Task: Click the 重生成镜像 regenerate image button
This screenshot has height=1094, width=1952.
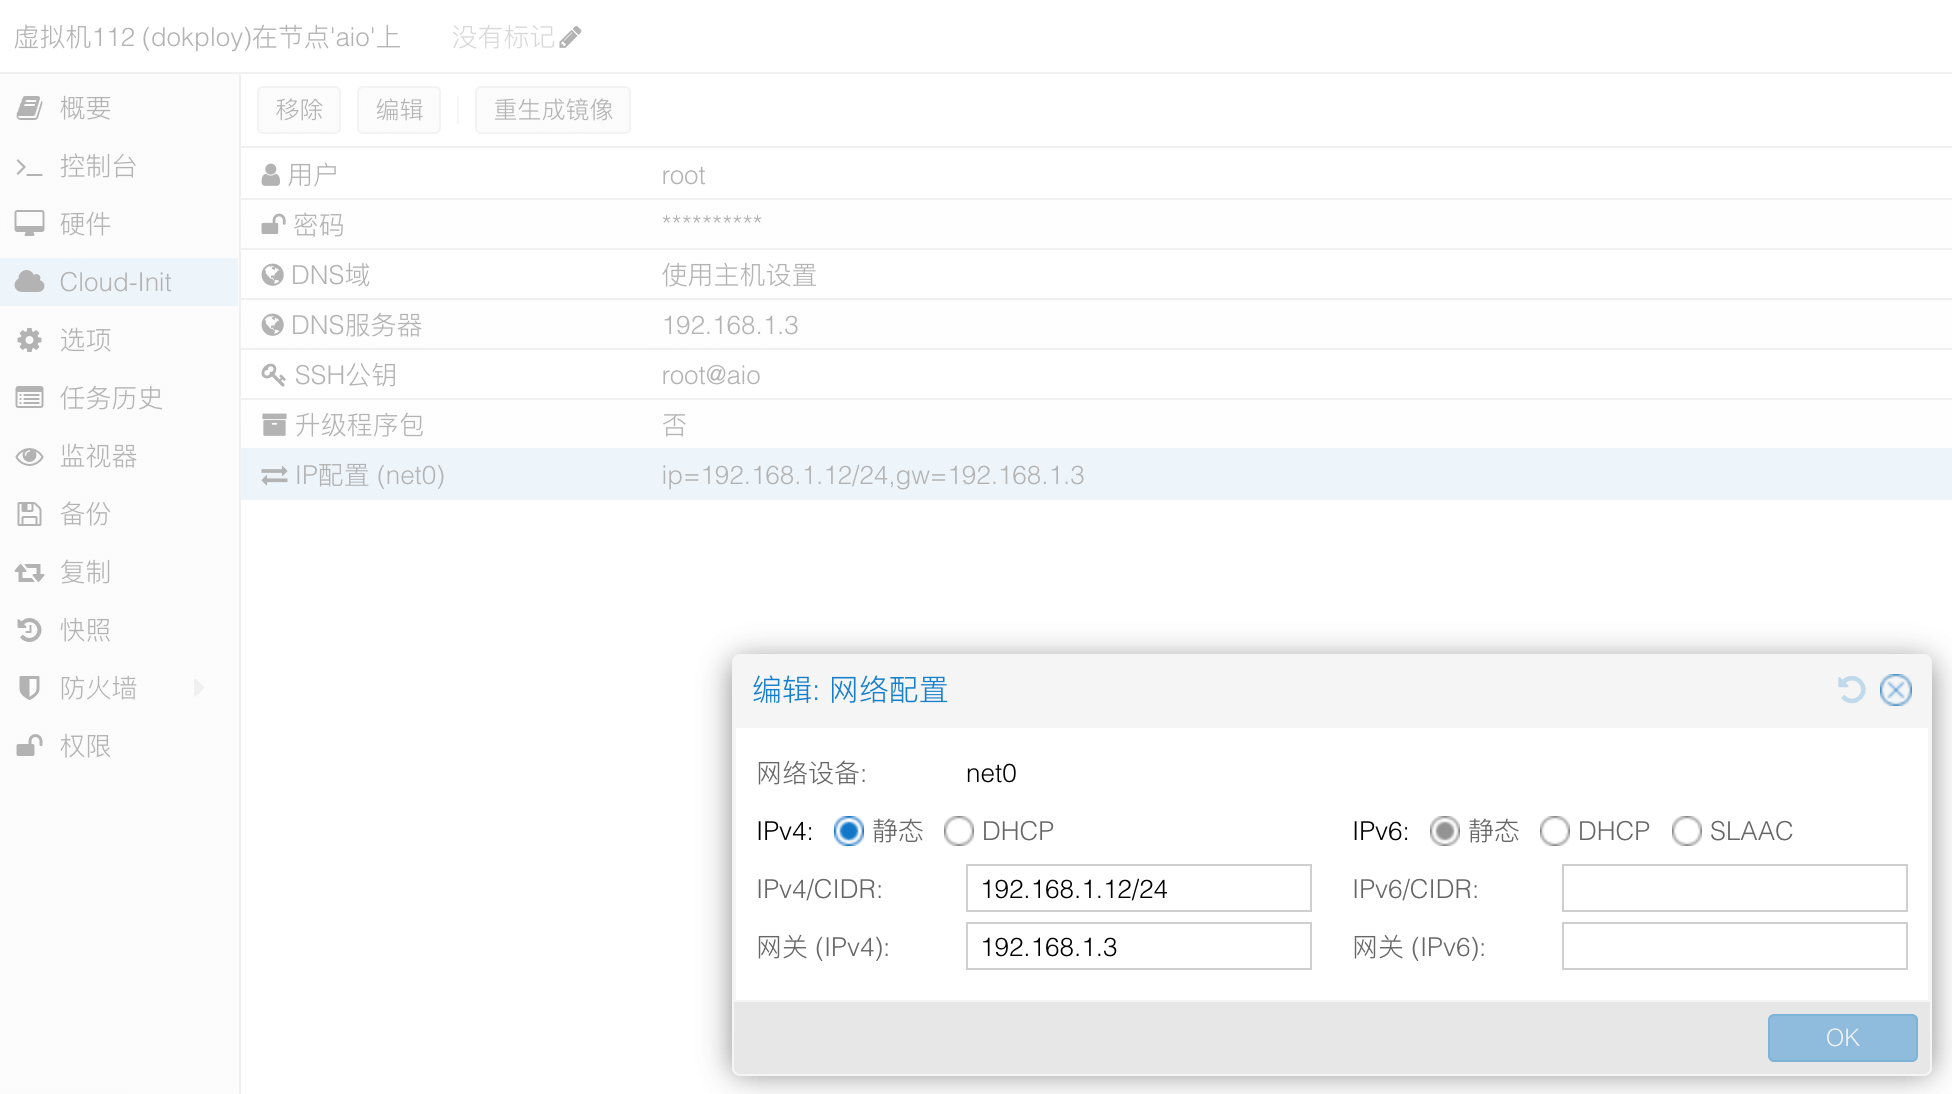Action: (x=553, y=110)
